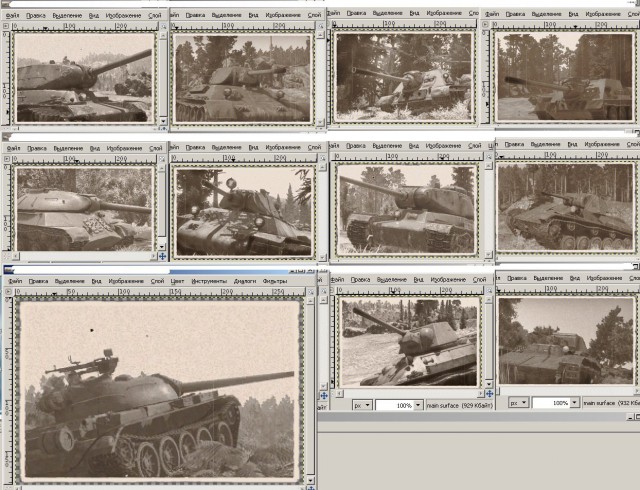The width and height of the screenshot is (640, 490).
Task: Click vertical scrollbar track in machine-gun tank window
Action: pos(311,390)
